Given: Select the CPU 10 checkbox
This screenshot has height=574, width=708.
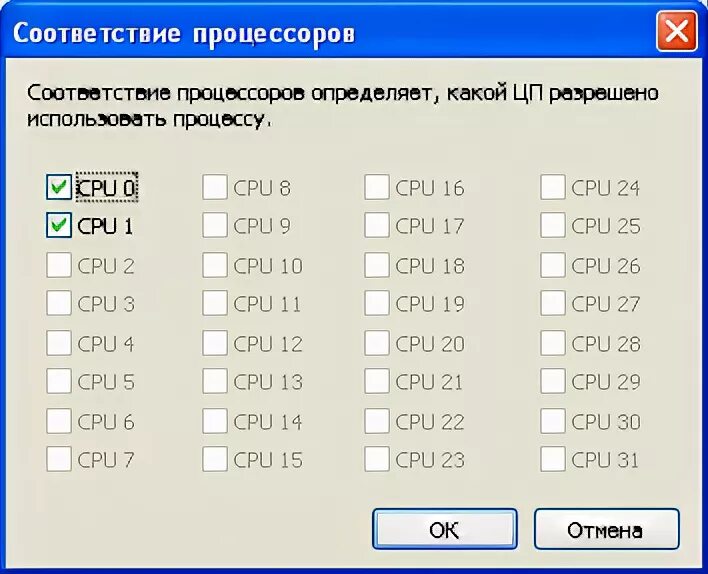Looking at the screenshot, I should pyautogui.click(x=214, y=265).
